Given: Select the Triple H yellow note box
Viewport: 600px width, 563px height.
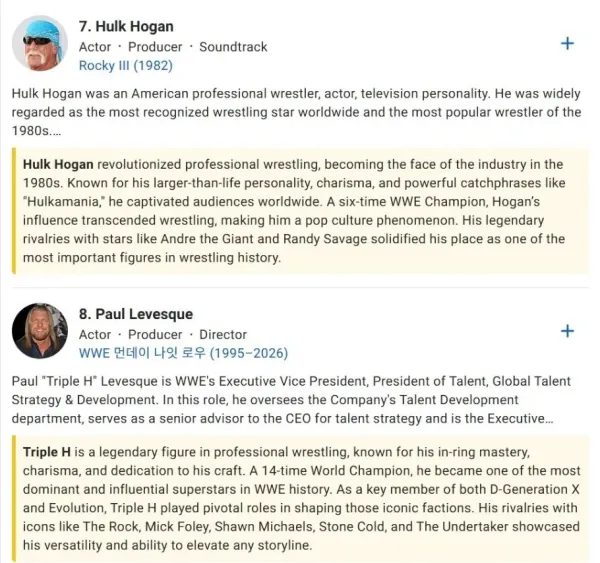Looking at the screenshot, I should [300, 498].
